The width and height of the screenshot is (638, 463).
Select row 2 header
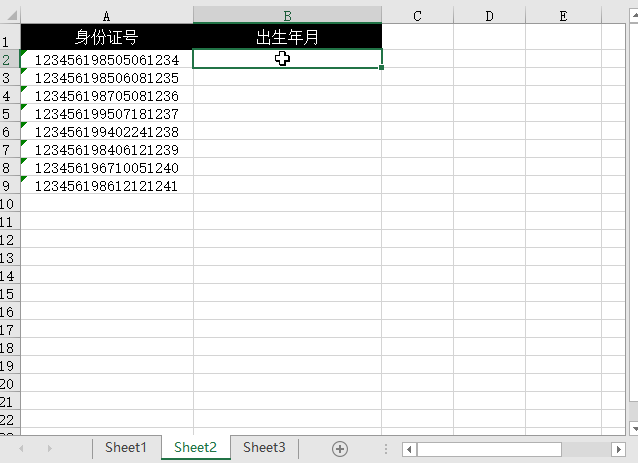(x=10, y=59)
